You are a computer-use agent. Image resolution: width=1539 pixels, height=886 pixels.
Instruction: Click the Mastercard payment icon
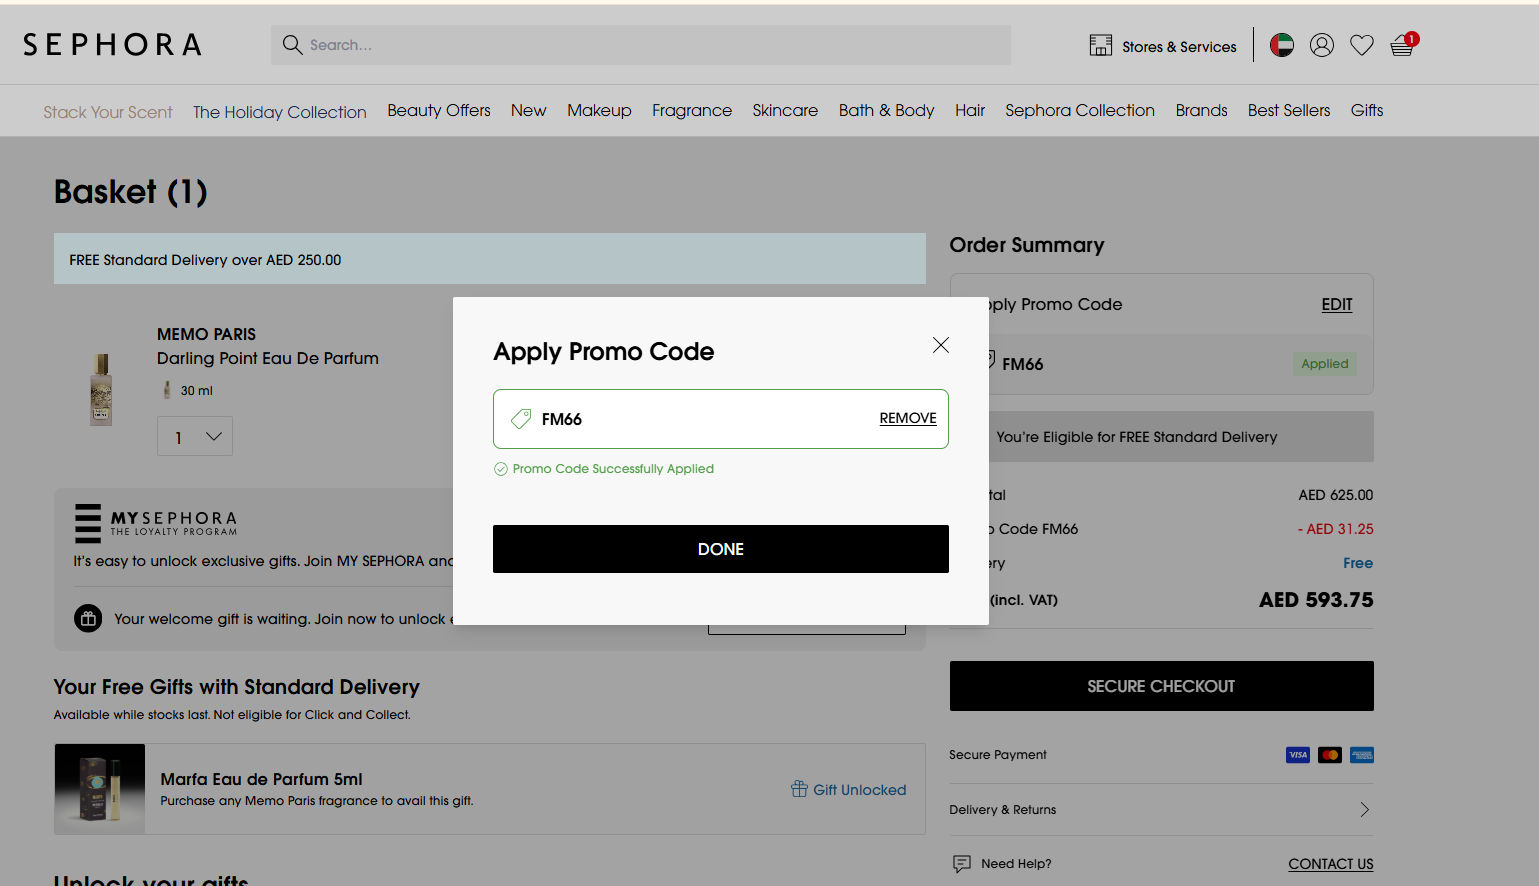(1330, 755)
